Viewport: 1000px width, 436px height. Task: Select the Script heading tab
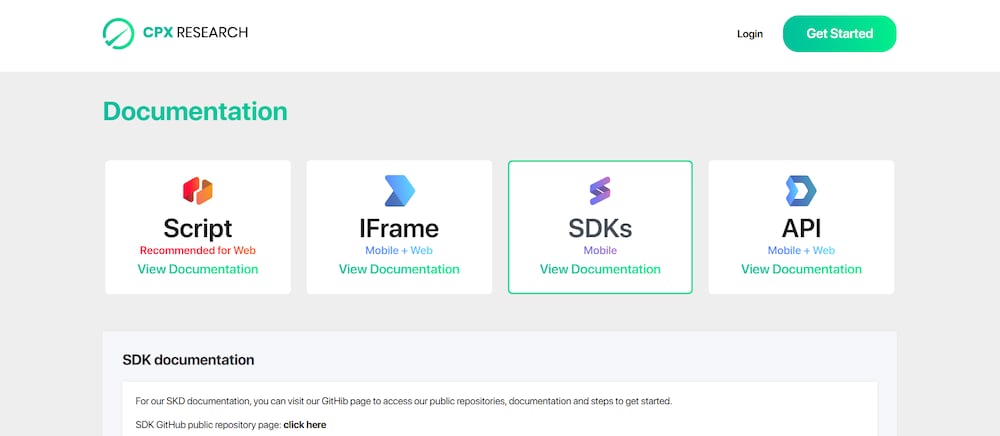point(198,228)
